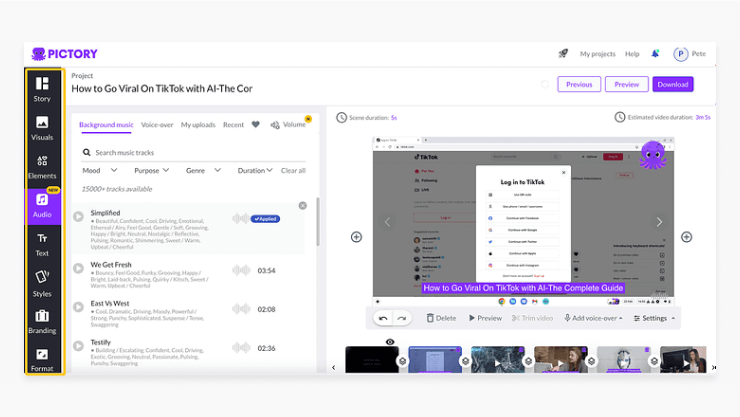Switch to Voice-over tab
Screen dimensions: 740x417
[x=157, y=125]
